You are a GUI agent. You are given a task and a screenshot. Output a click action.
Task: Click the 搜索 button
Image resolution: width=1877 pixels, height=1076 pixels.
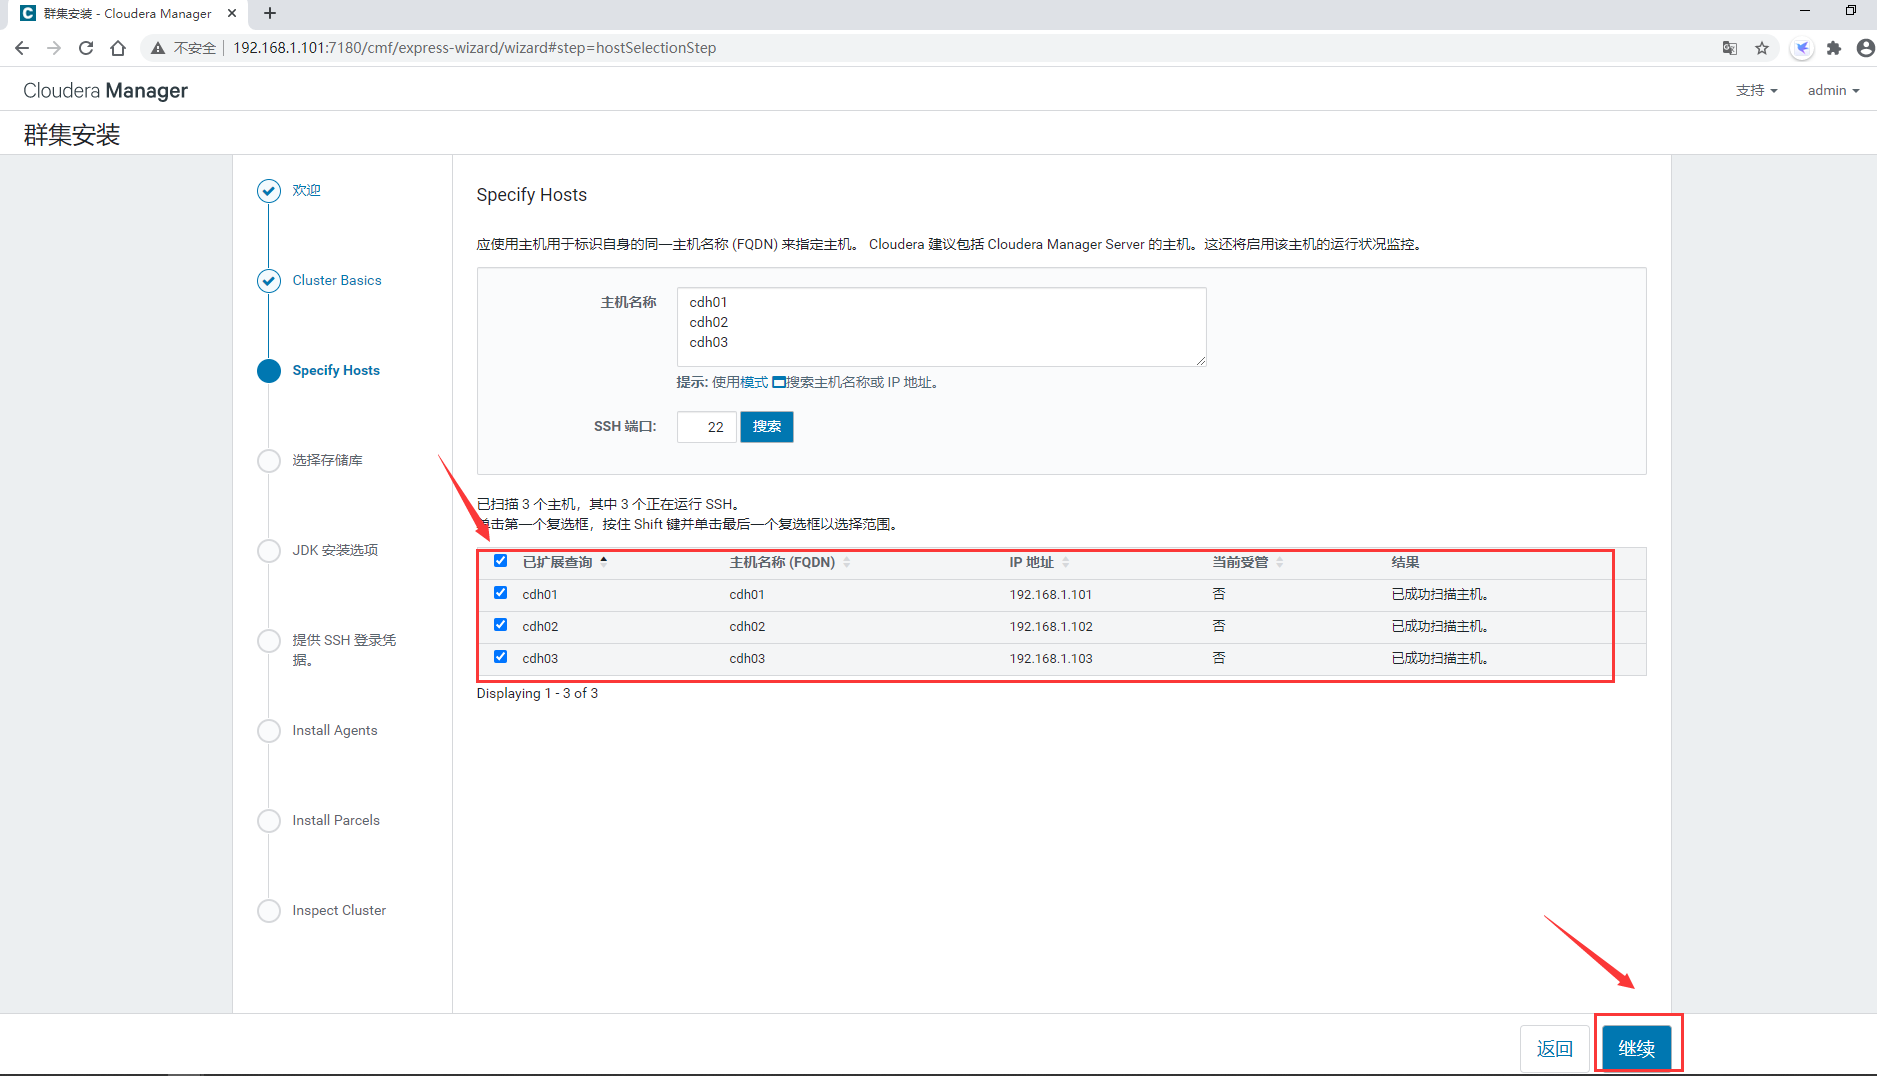767,427
